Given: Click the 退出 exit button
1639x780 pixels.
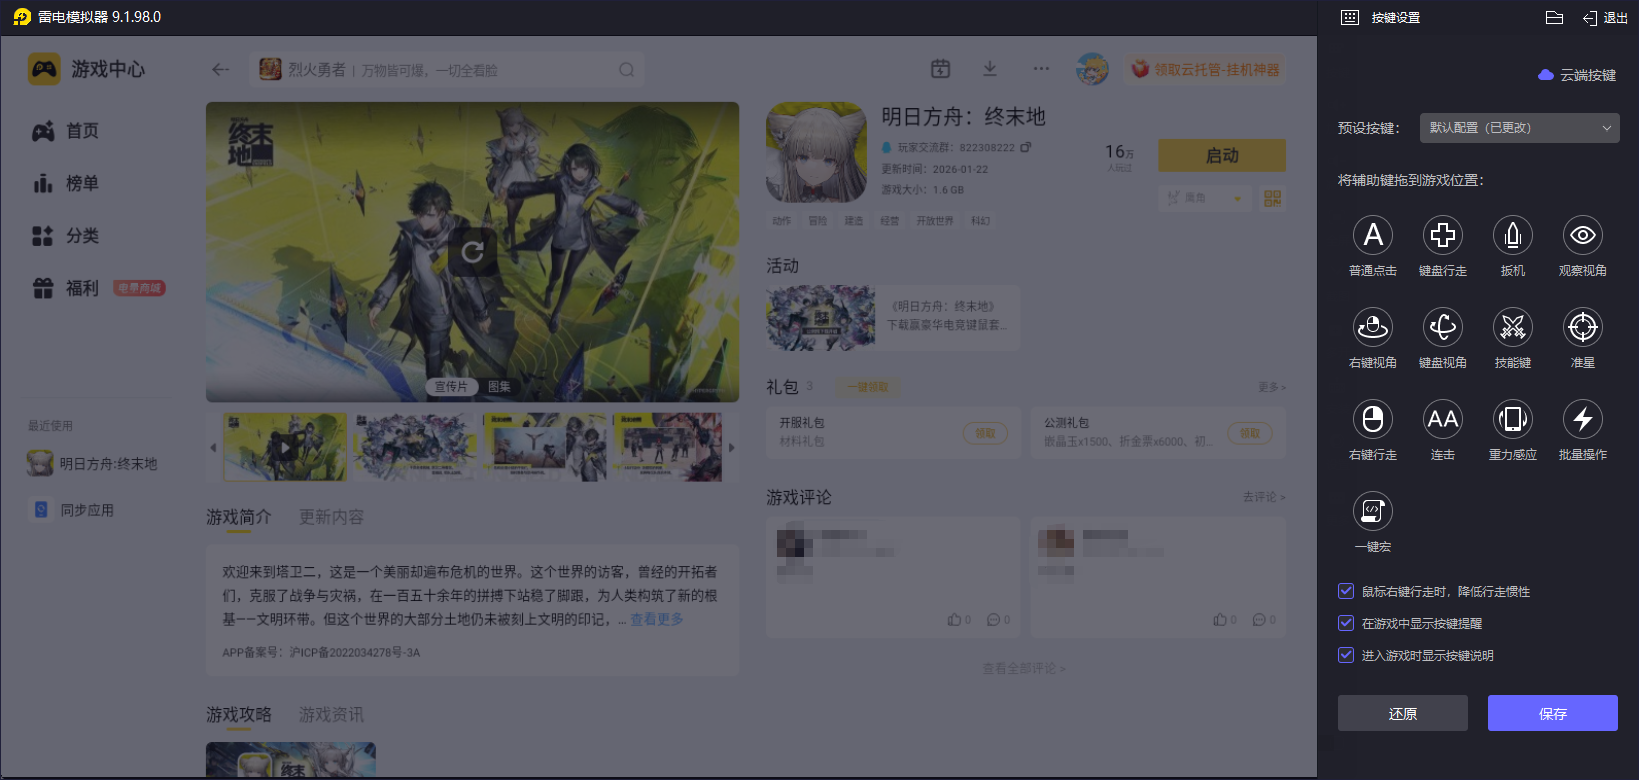Looking at the screenshot, I should point(1606,18).
